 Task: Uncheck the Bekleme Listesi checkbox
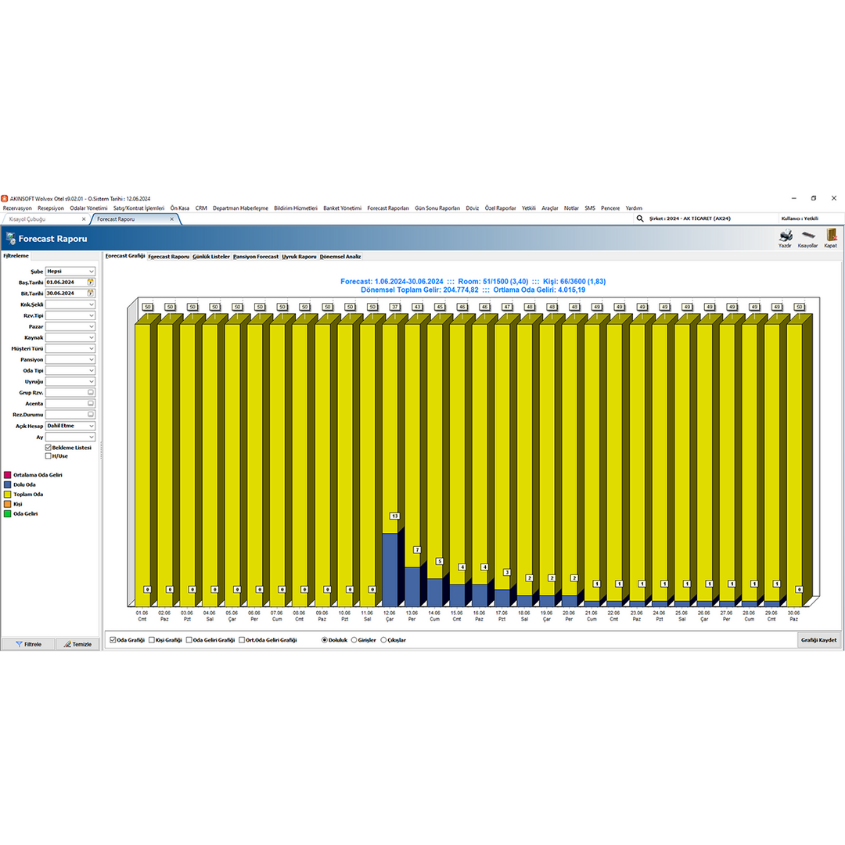tap(49, 447)
